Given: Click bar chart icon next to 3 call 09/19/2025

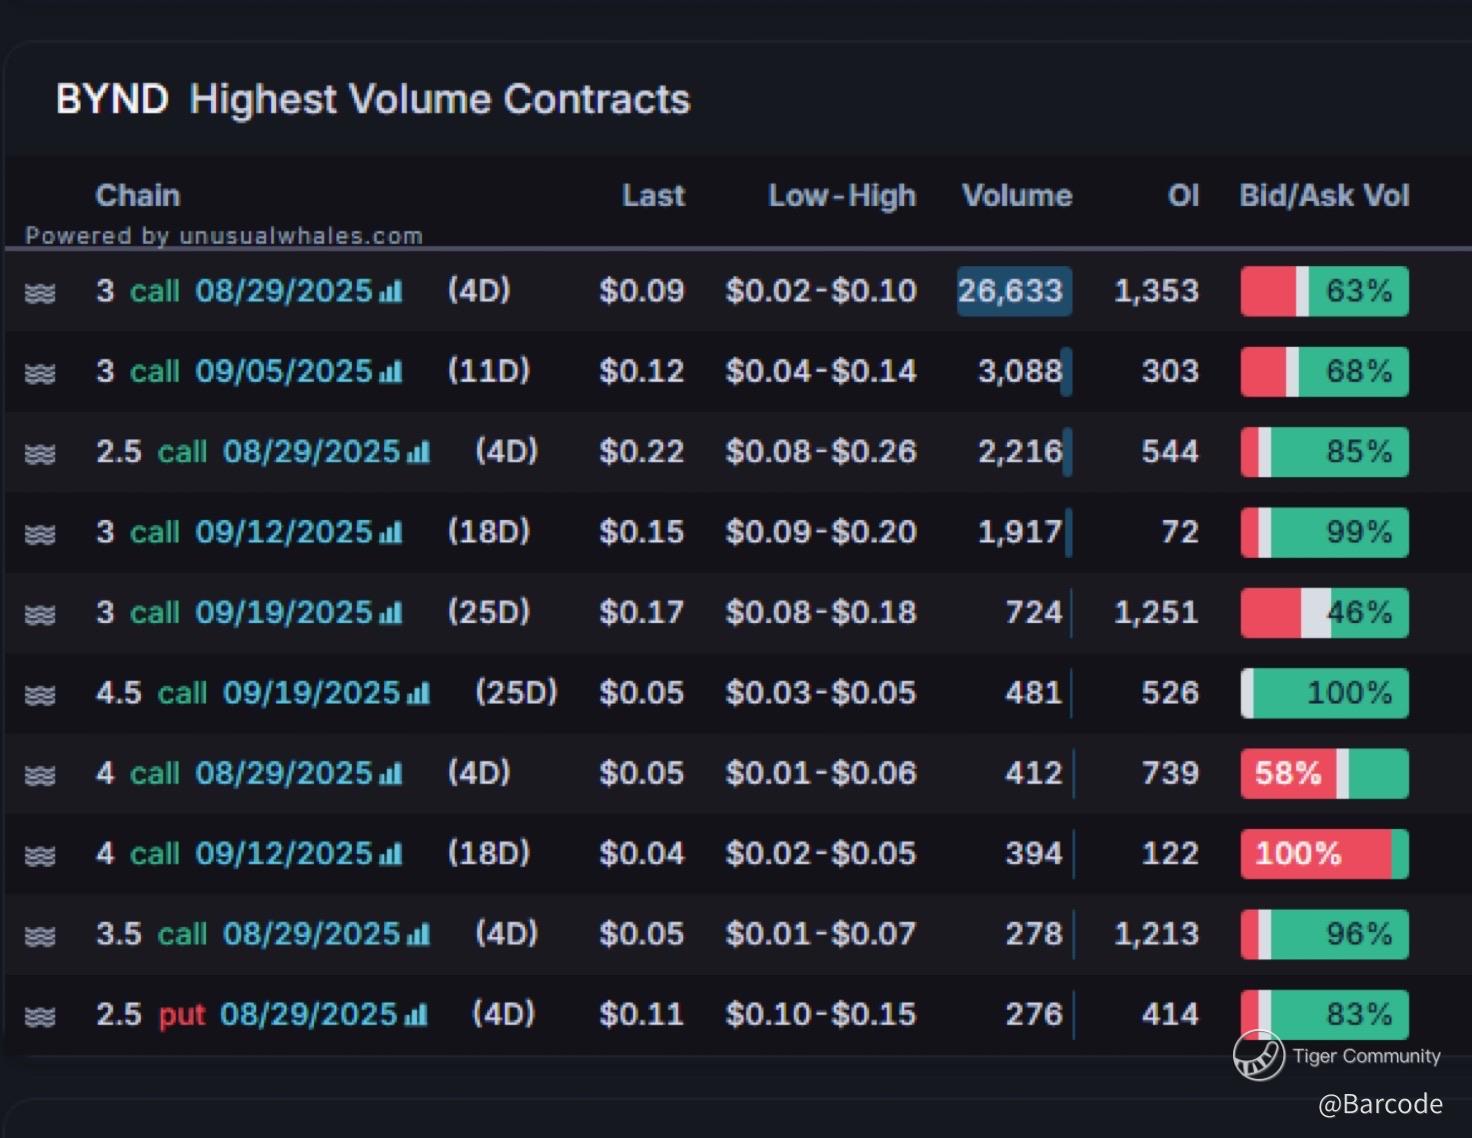Looking at the screenshot, I should pyautogui.click(x=391, y=613).
